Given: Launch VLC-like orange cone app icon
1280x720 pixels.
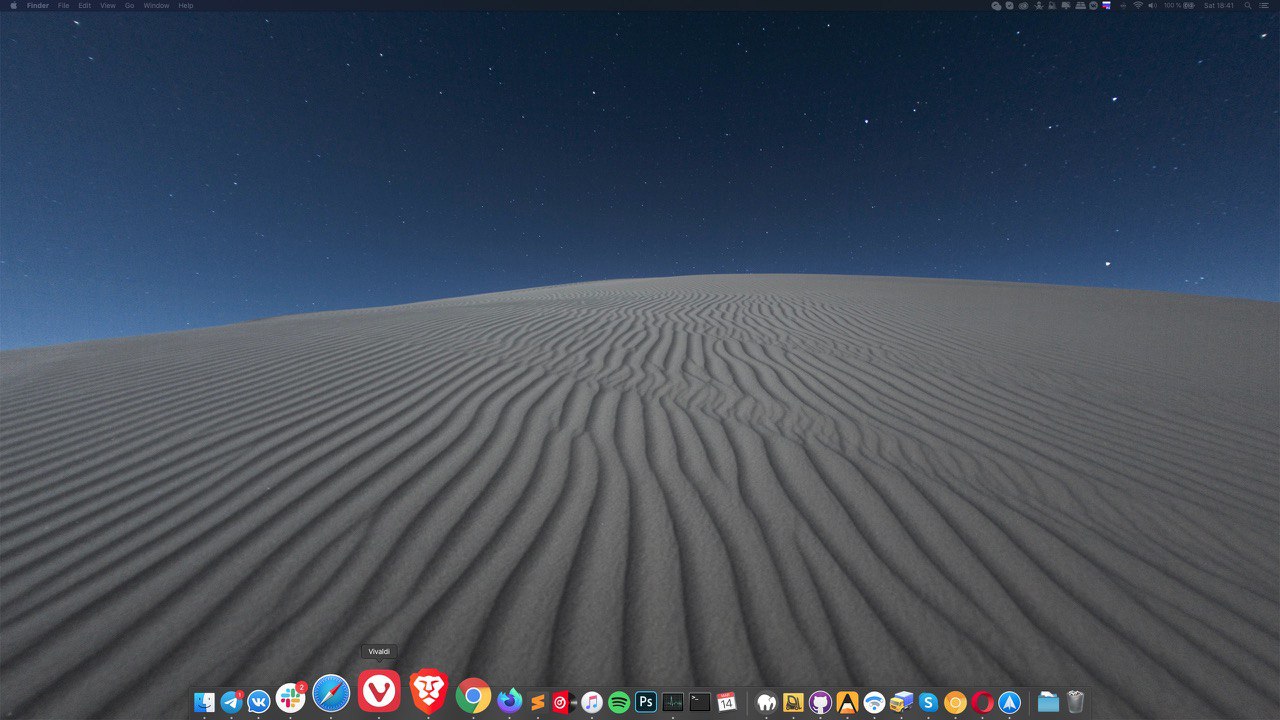Looking at the screenshot, I should pos(848,702).
